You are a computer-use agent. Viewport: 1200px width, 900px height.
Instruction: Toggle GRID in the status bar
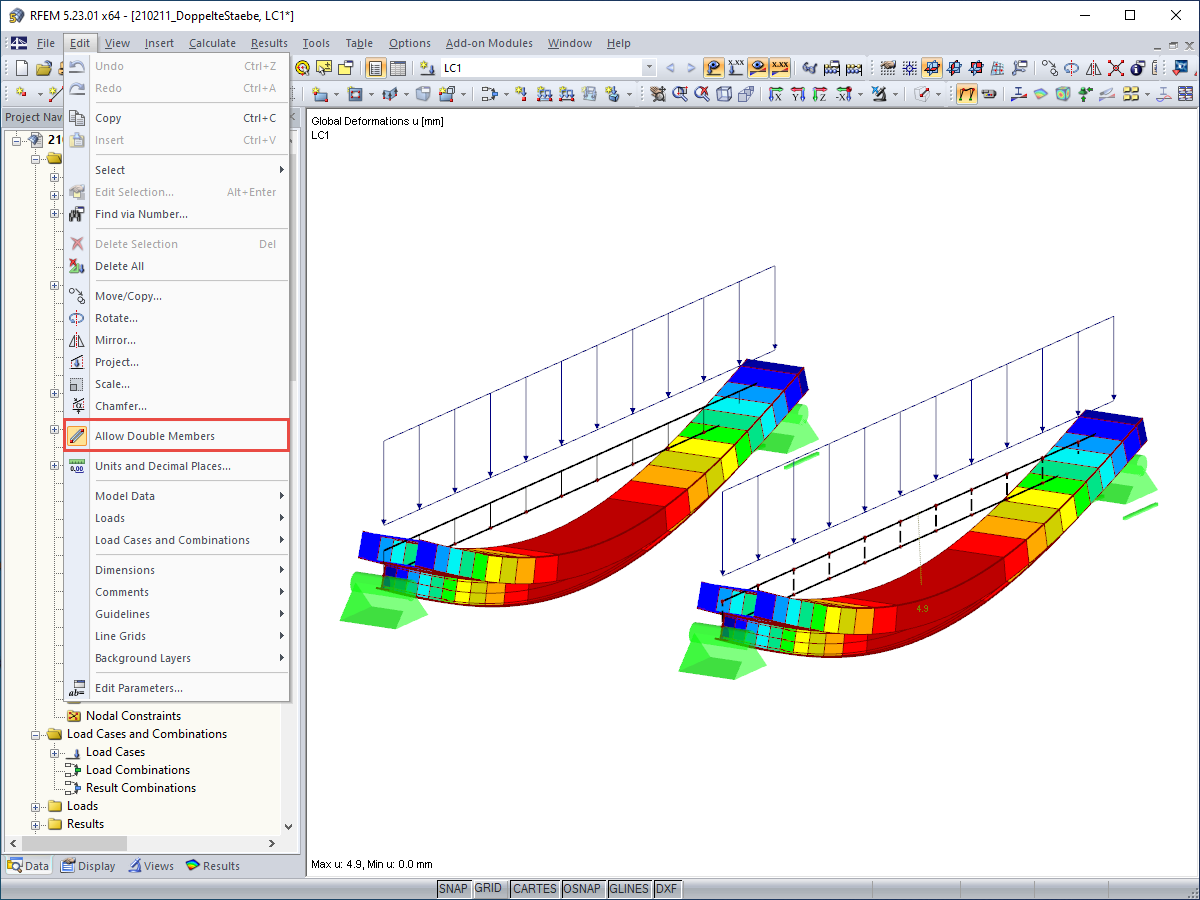click(x=488, y=888)
